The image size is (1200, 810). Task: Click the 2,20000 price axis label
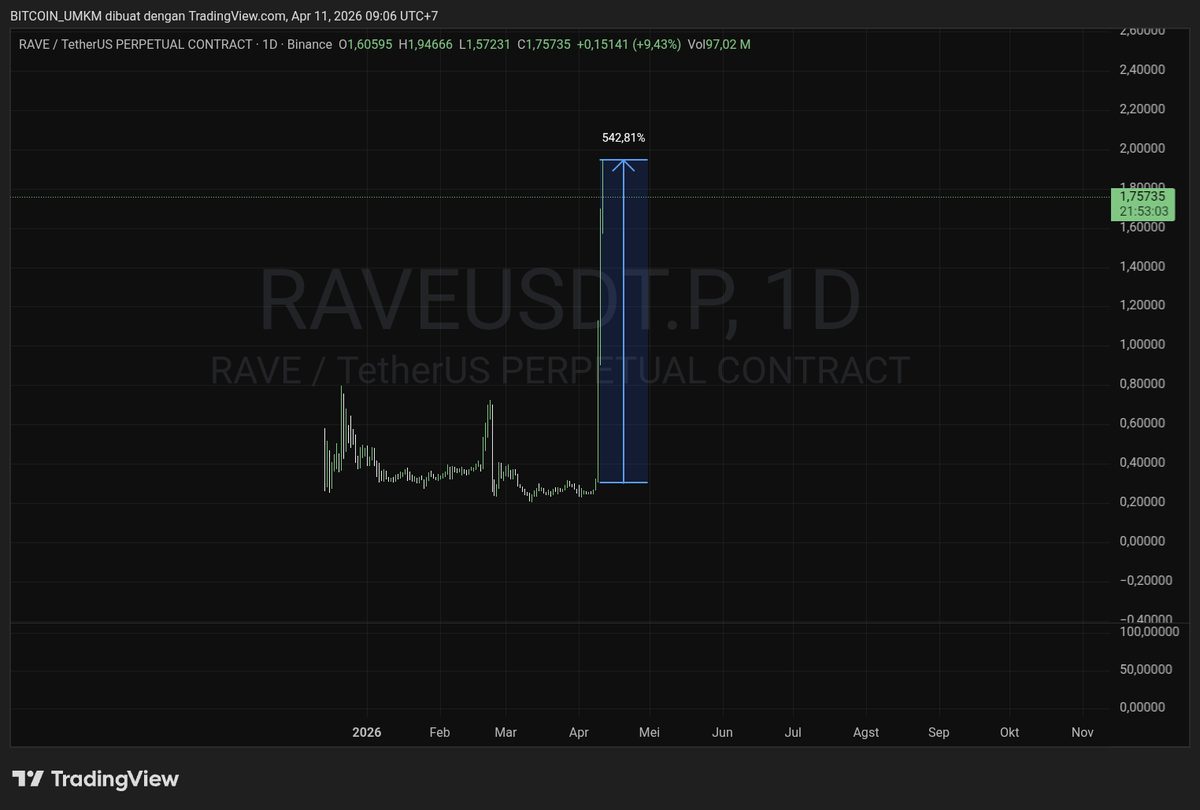tap(1142, 109)
